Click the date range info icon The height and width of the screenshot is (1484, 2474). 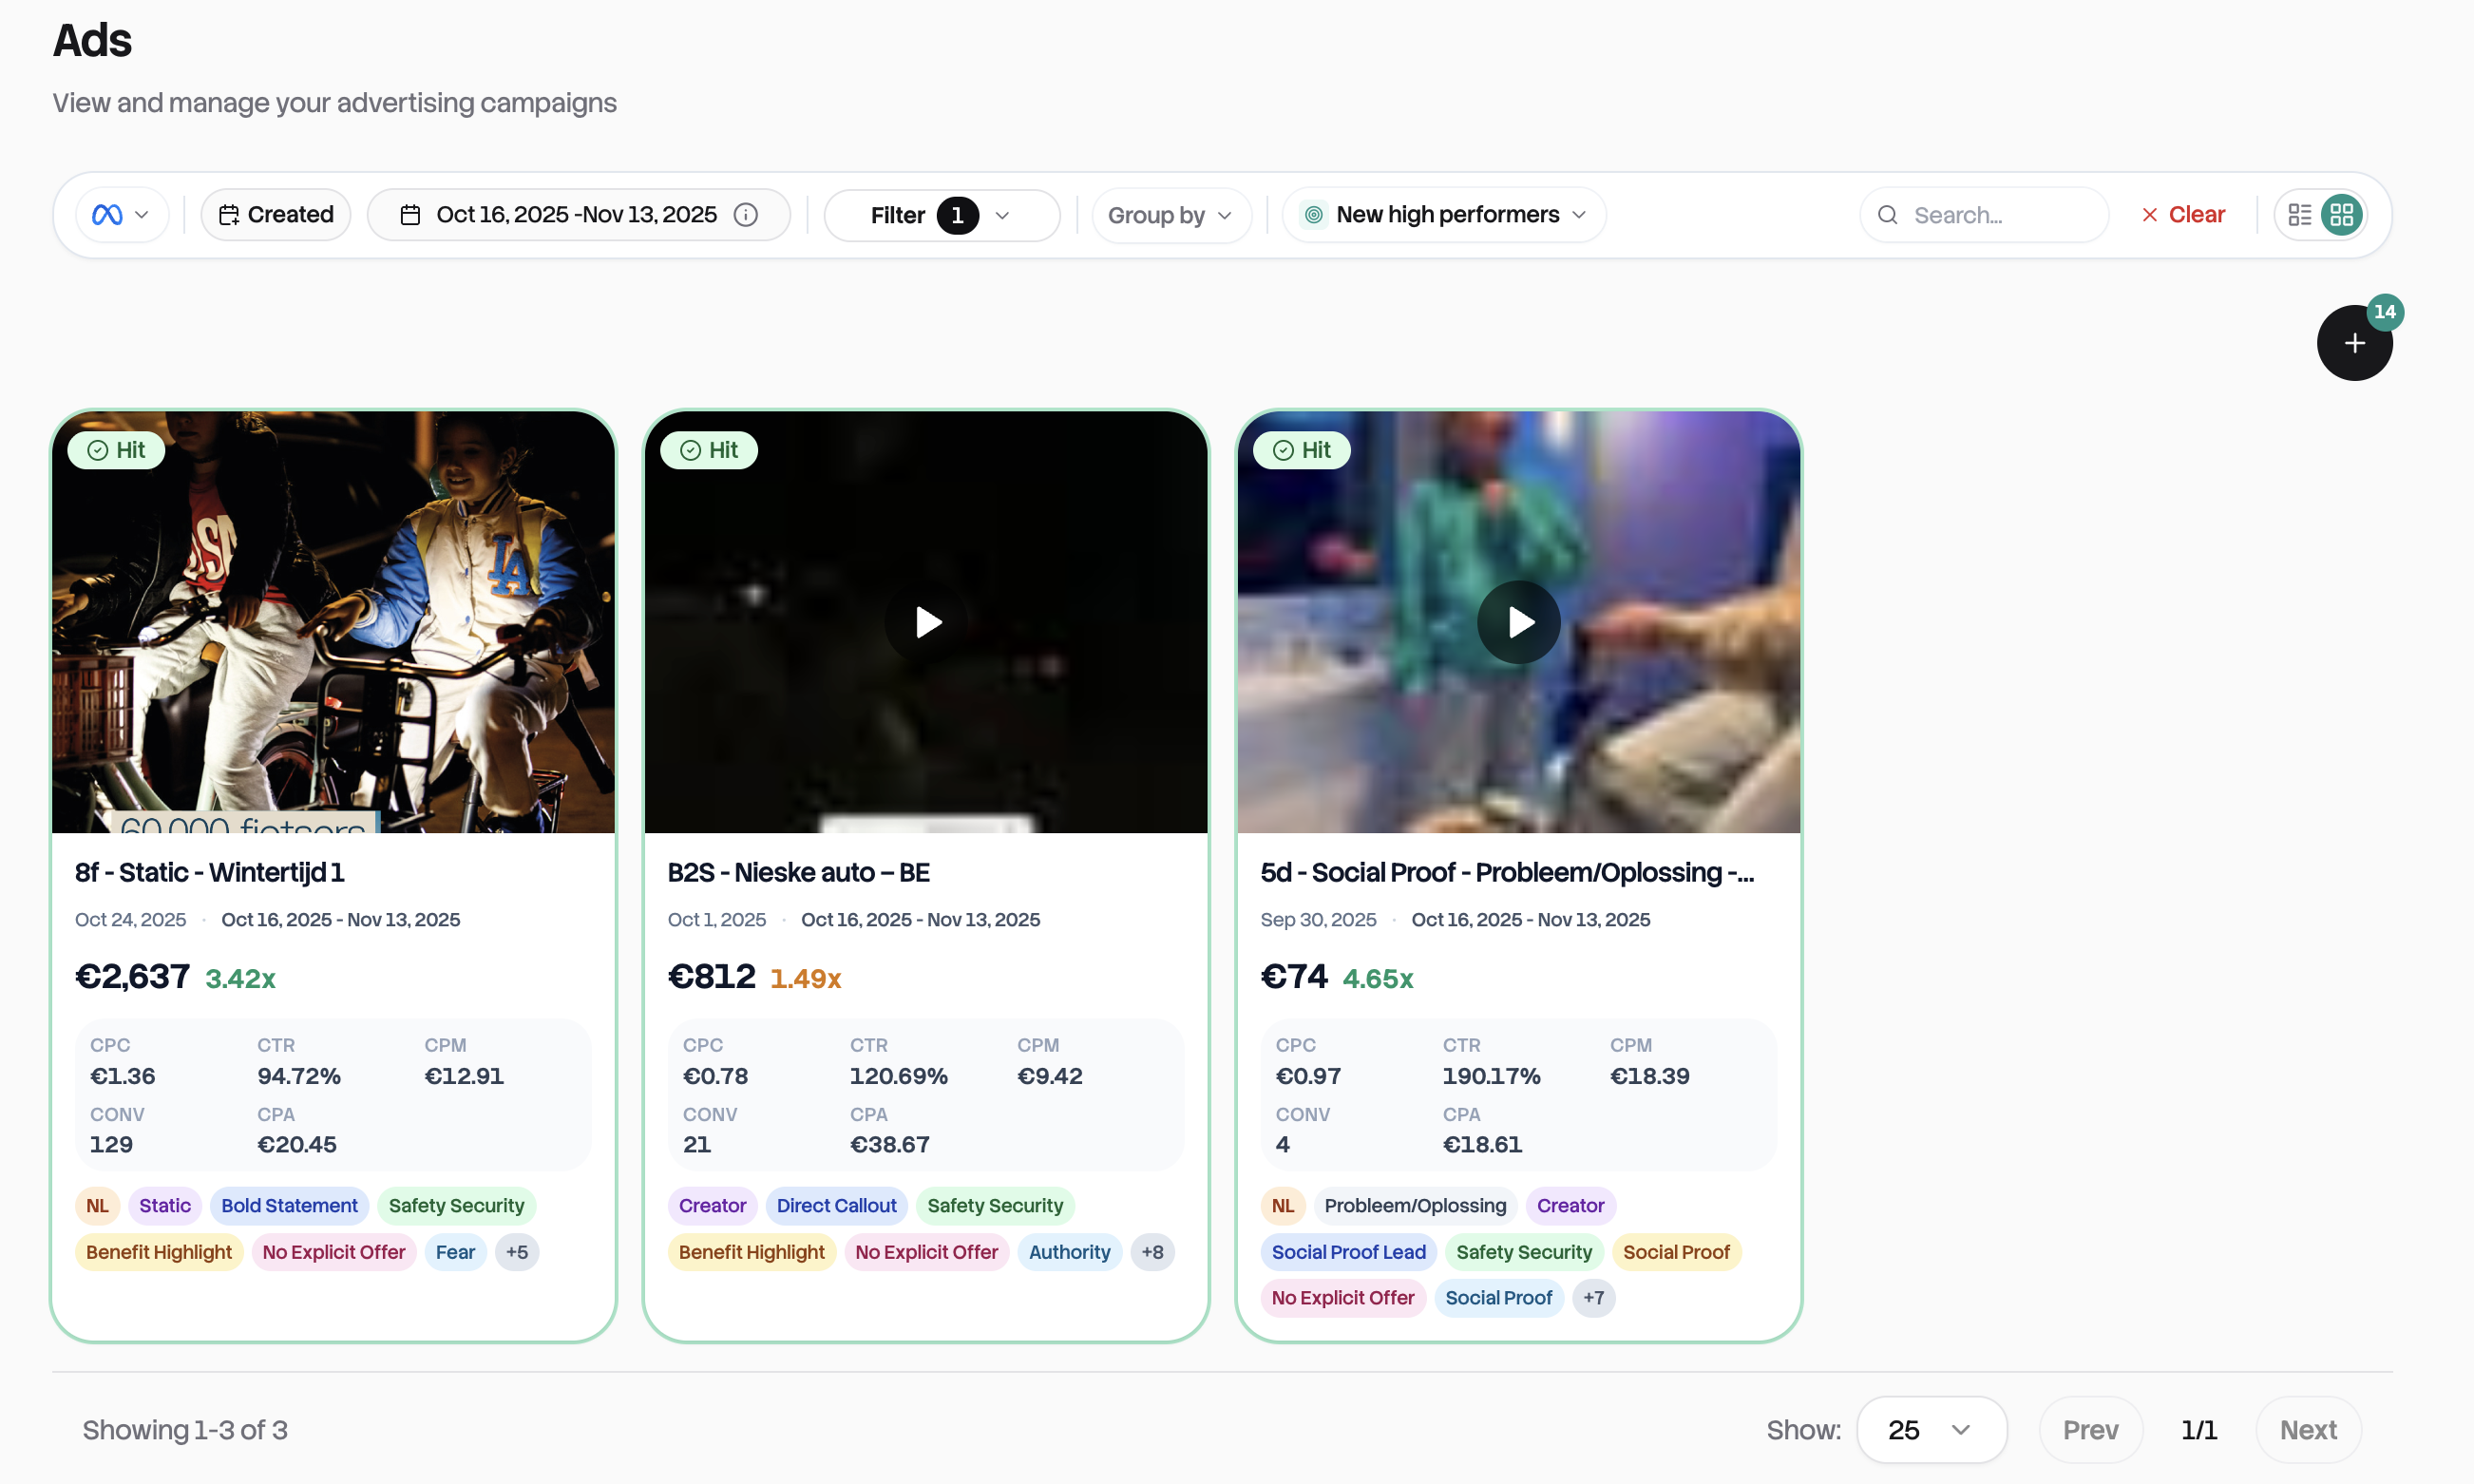(x=746, y=214)
